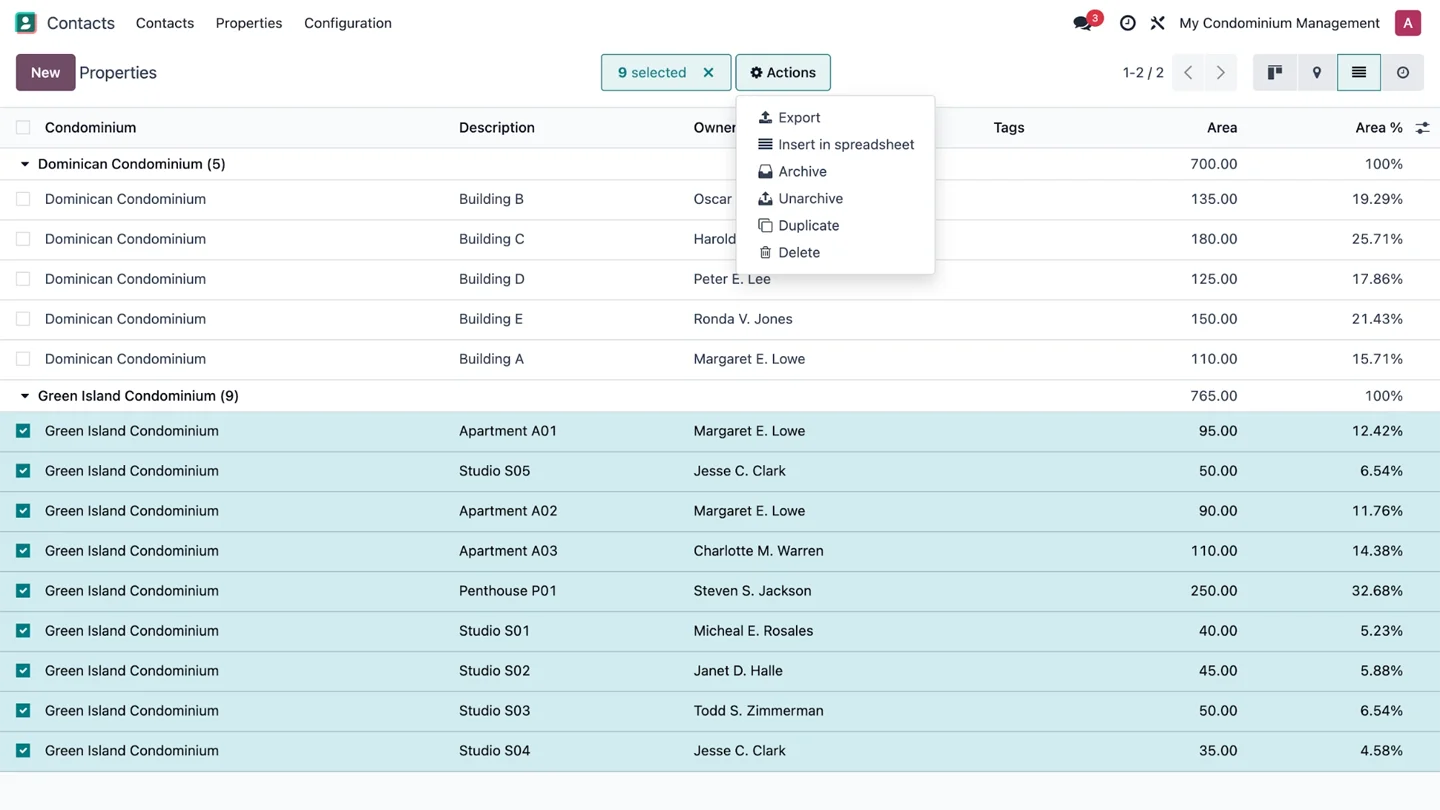Click the New button

(x=45, y=72)
